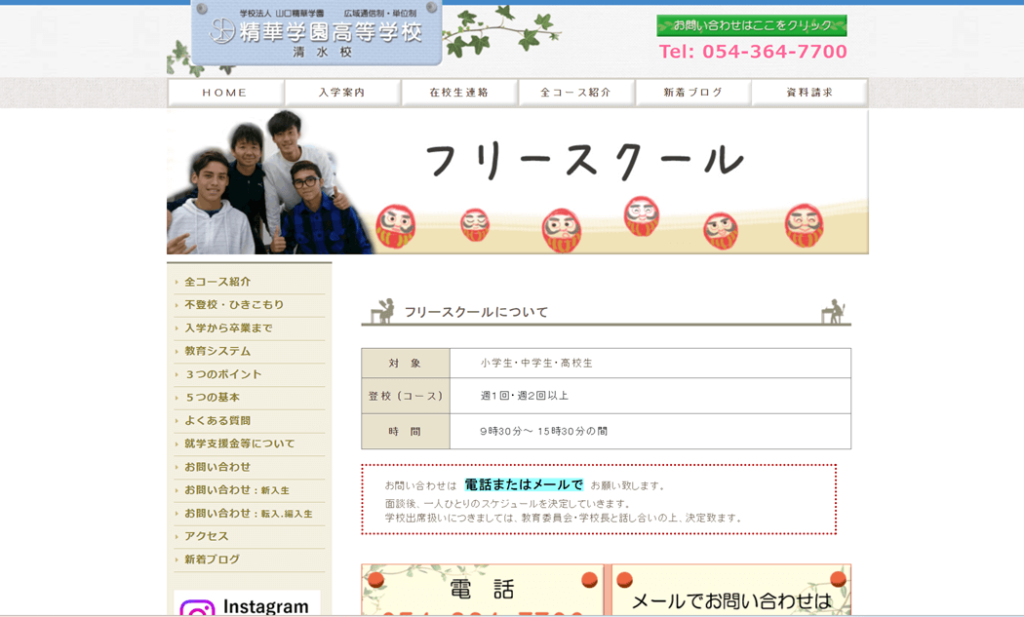Image resolution: width=1024 pixels, height=617 pixels.
Task: Open the 資料請求 navigation tab
Action: coord(810,93)
